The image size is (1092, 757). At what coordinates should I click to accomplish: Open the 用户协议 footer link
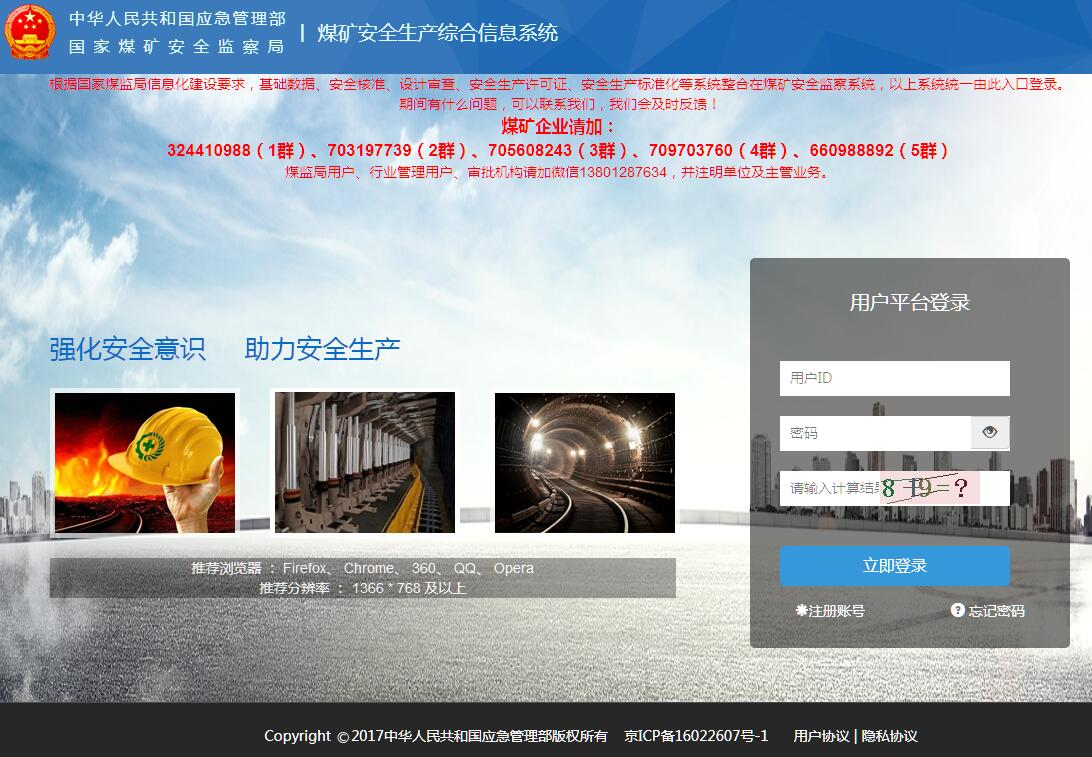(821, 736)
